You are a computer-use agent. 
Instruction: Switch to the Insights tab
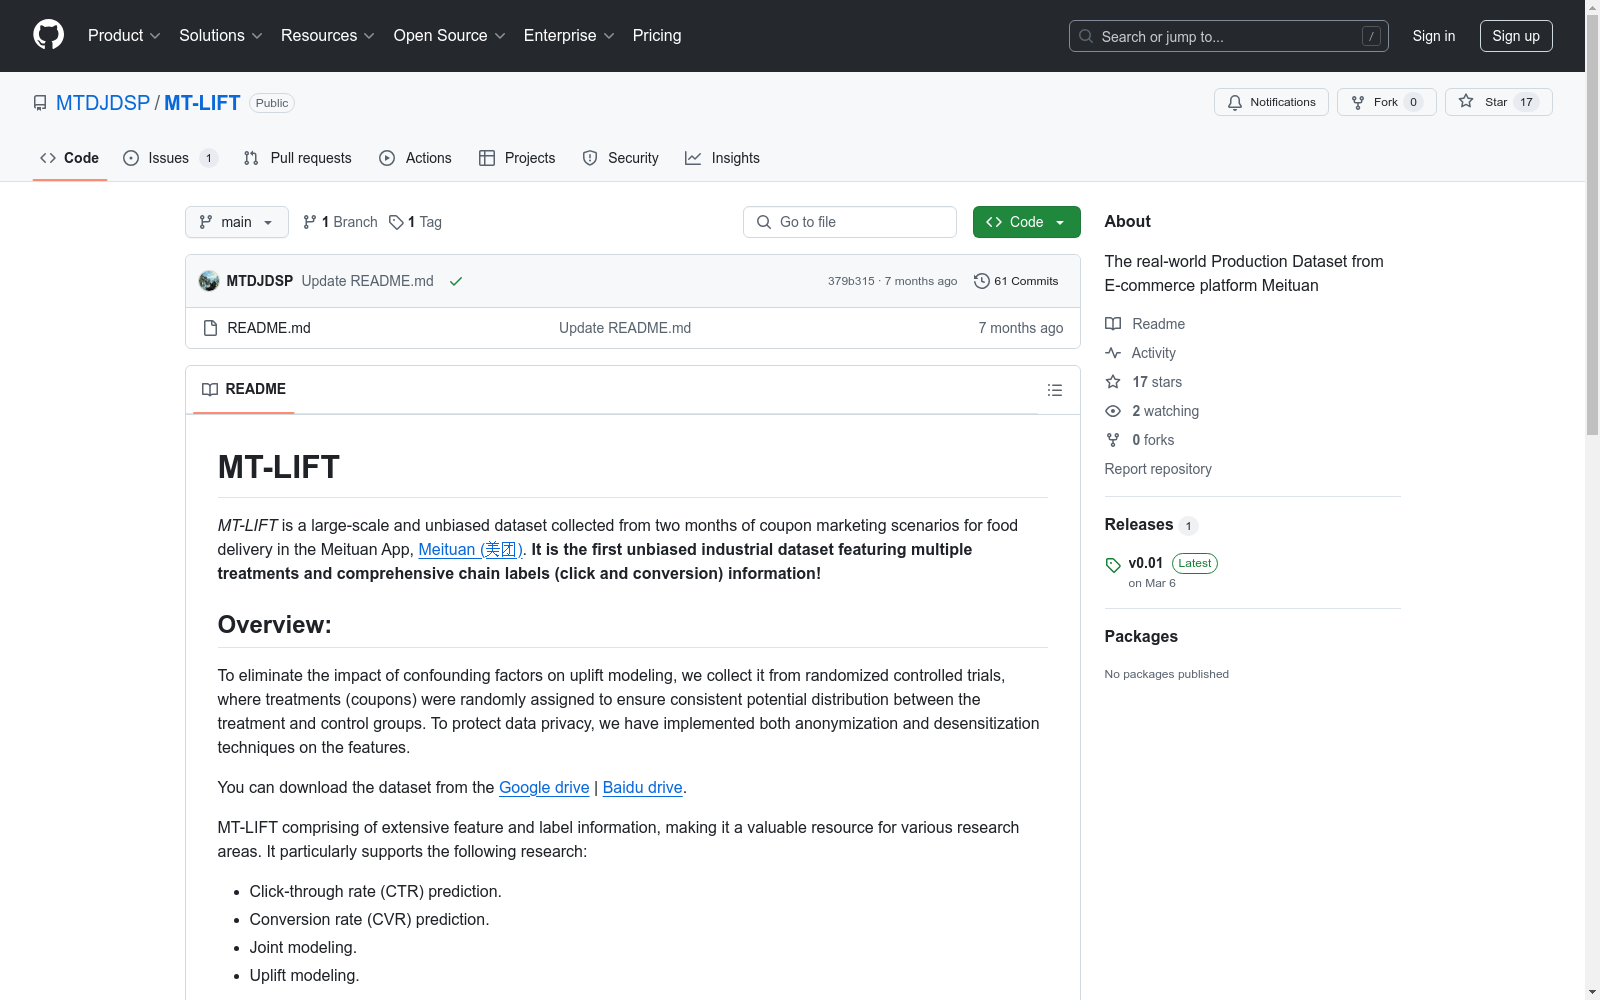(x=722, y=158)
